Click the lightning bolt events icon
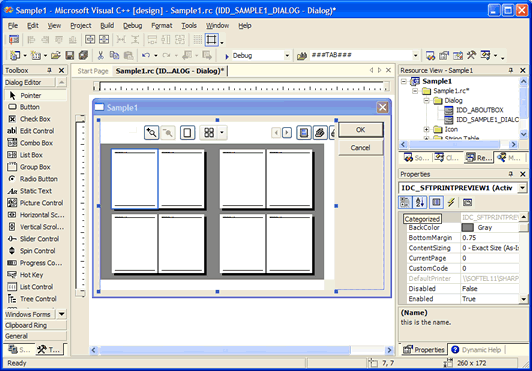 pos(451,202)
